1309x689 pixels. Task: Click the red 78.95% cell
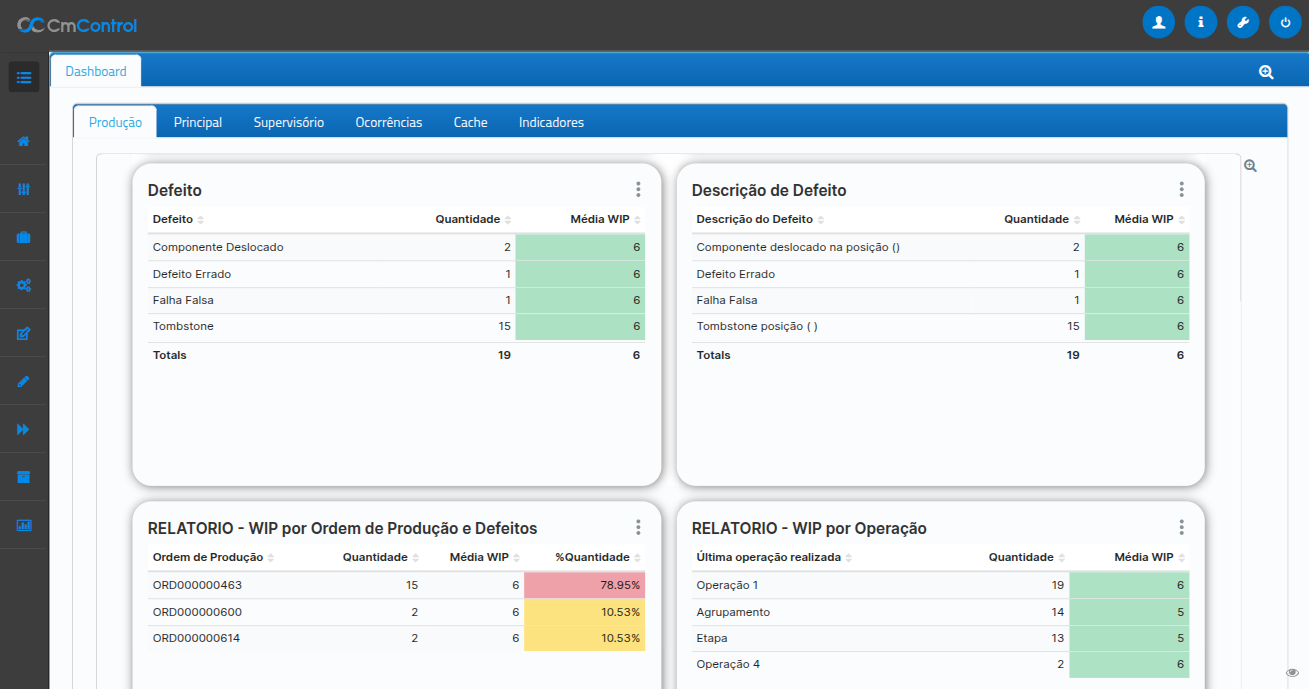584,585
